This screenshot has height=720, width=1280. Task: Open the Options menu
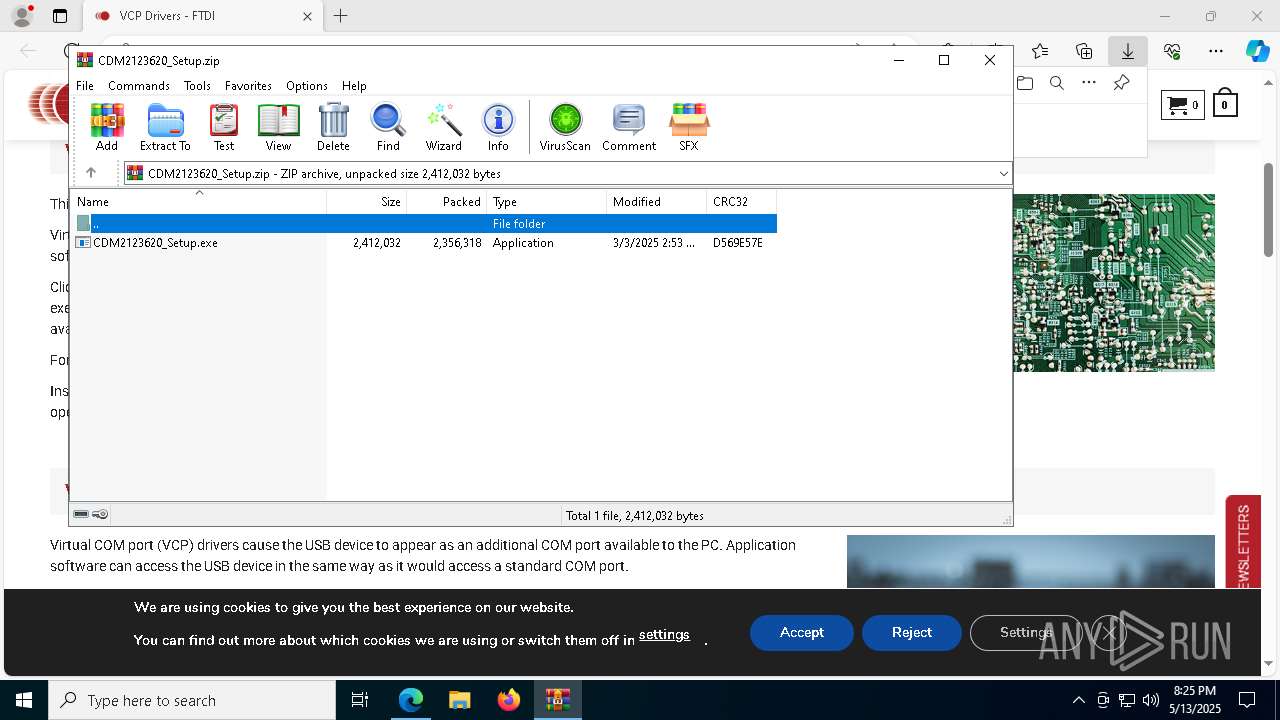[307, 86]
